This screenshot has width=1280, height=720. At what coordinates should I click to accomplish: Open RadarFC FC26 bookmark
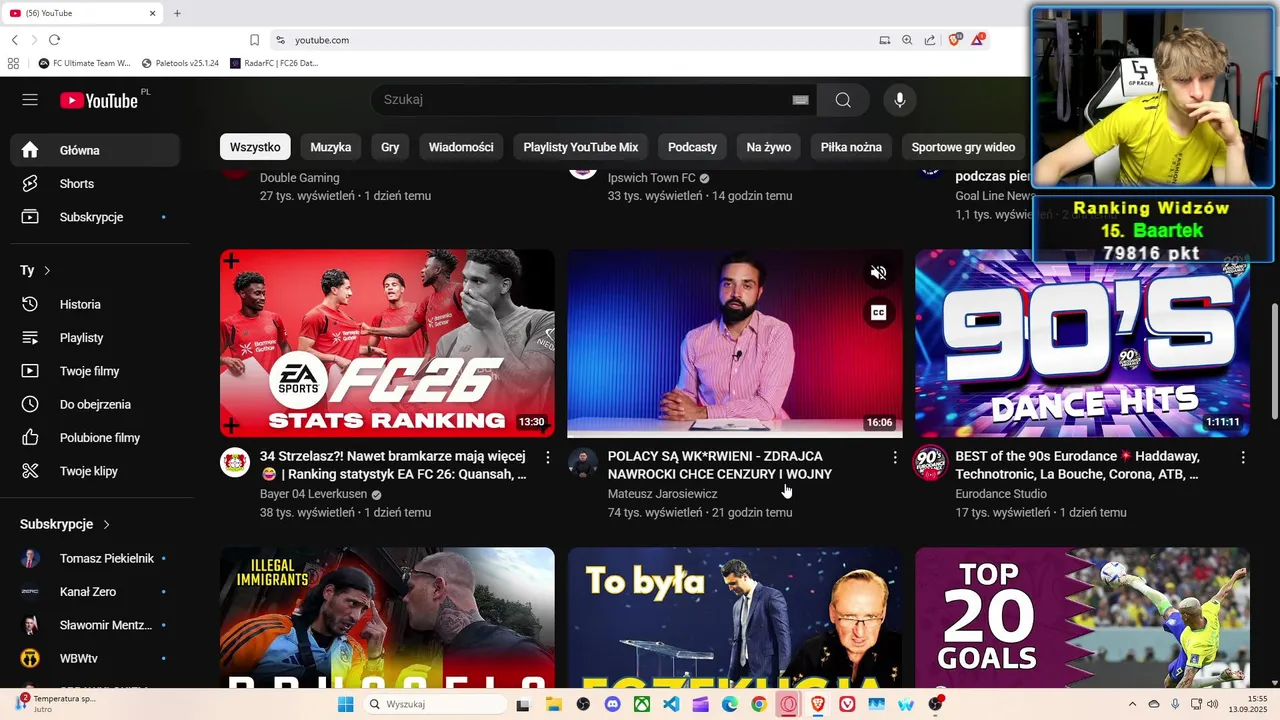coord(274,63)
